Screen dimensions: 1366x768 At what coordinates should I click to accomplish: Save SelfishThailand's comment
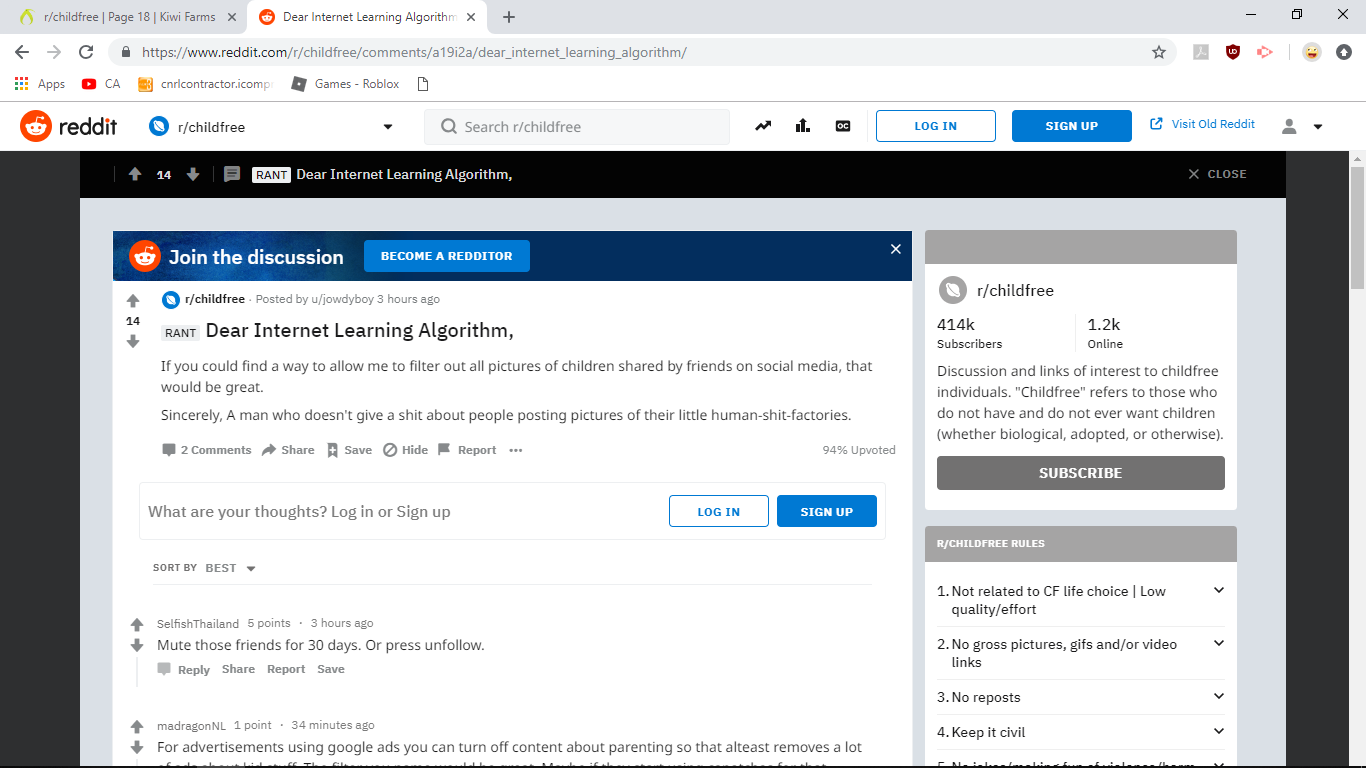pyautogui.click(x=331, y=669)
